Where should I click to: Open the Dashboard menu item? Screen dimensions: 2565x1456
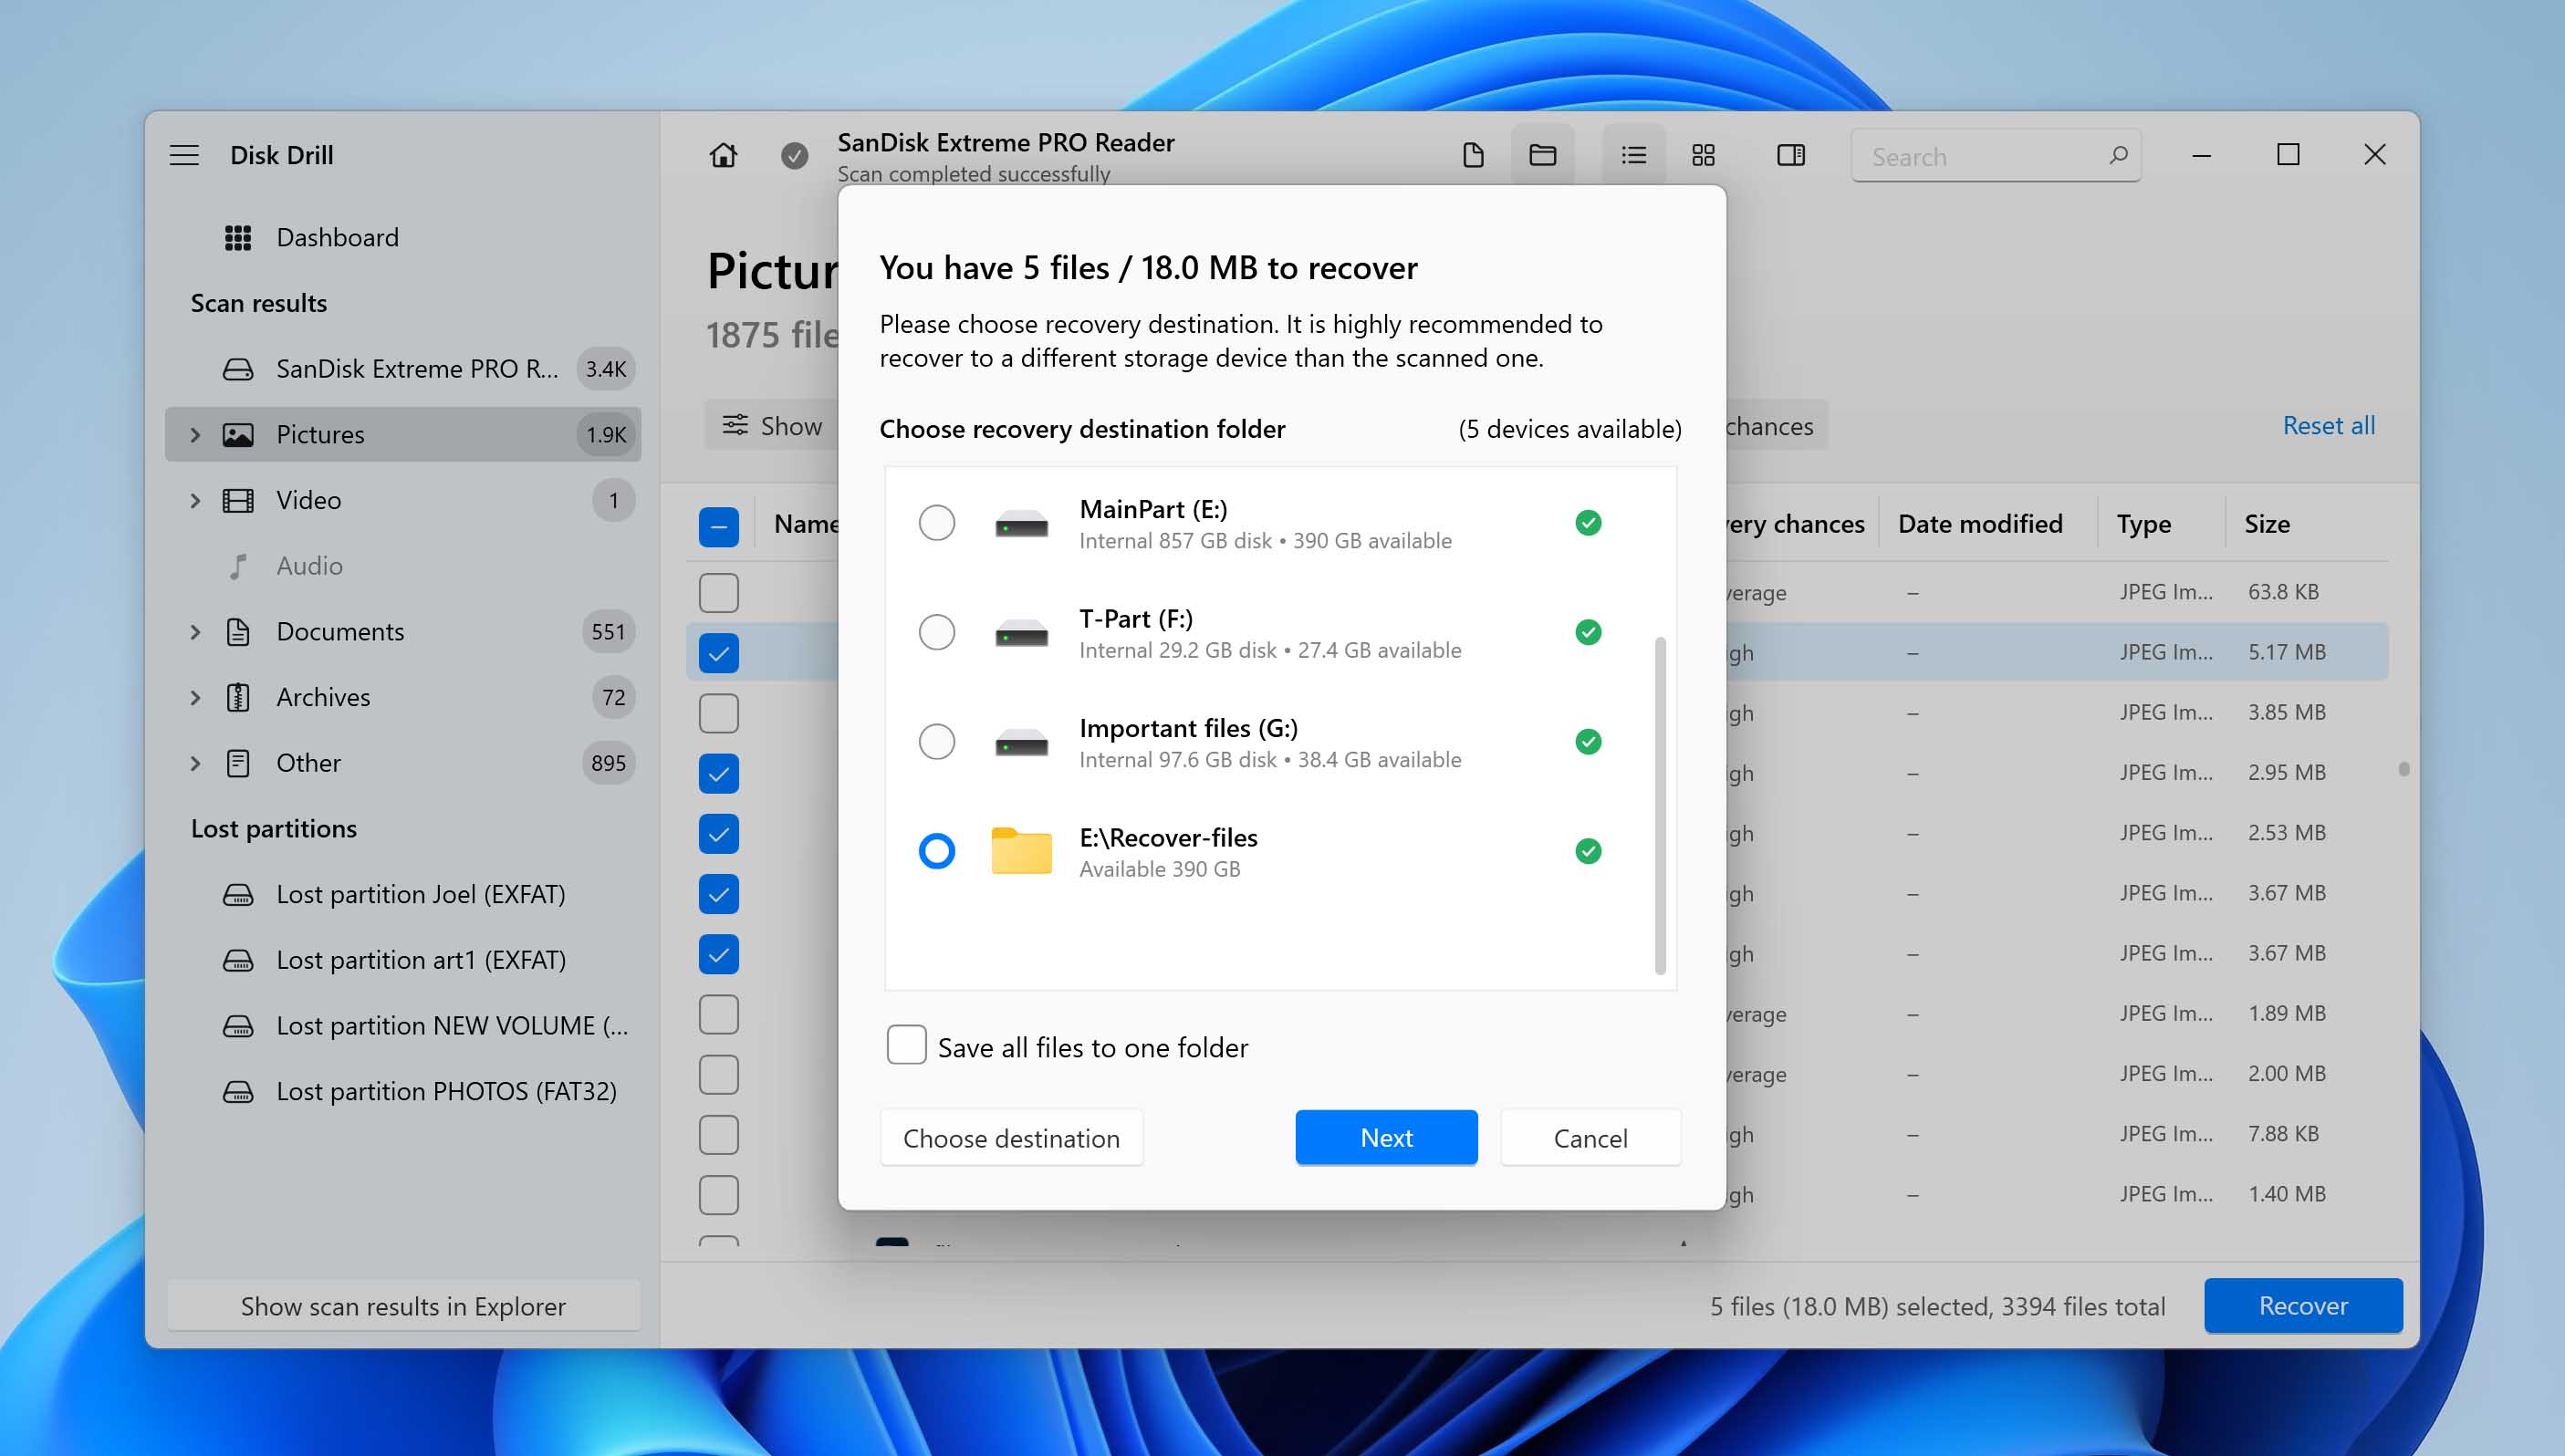(x=337, y=236)
